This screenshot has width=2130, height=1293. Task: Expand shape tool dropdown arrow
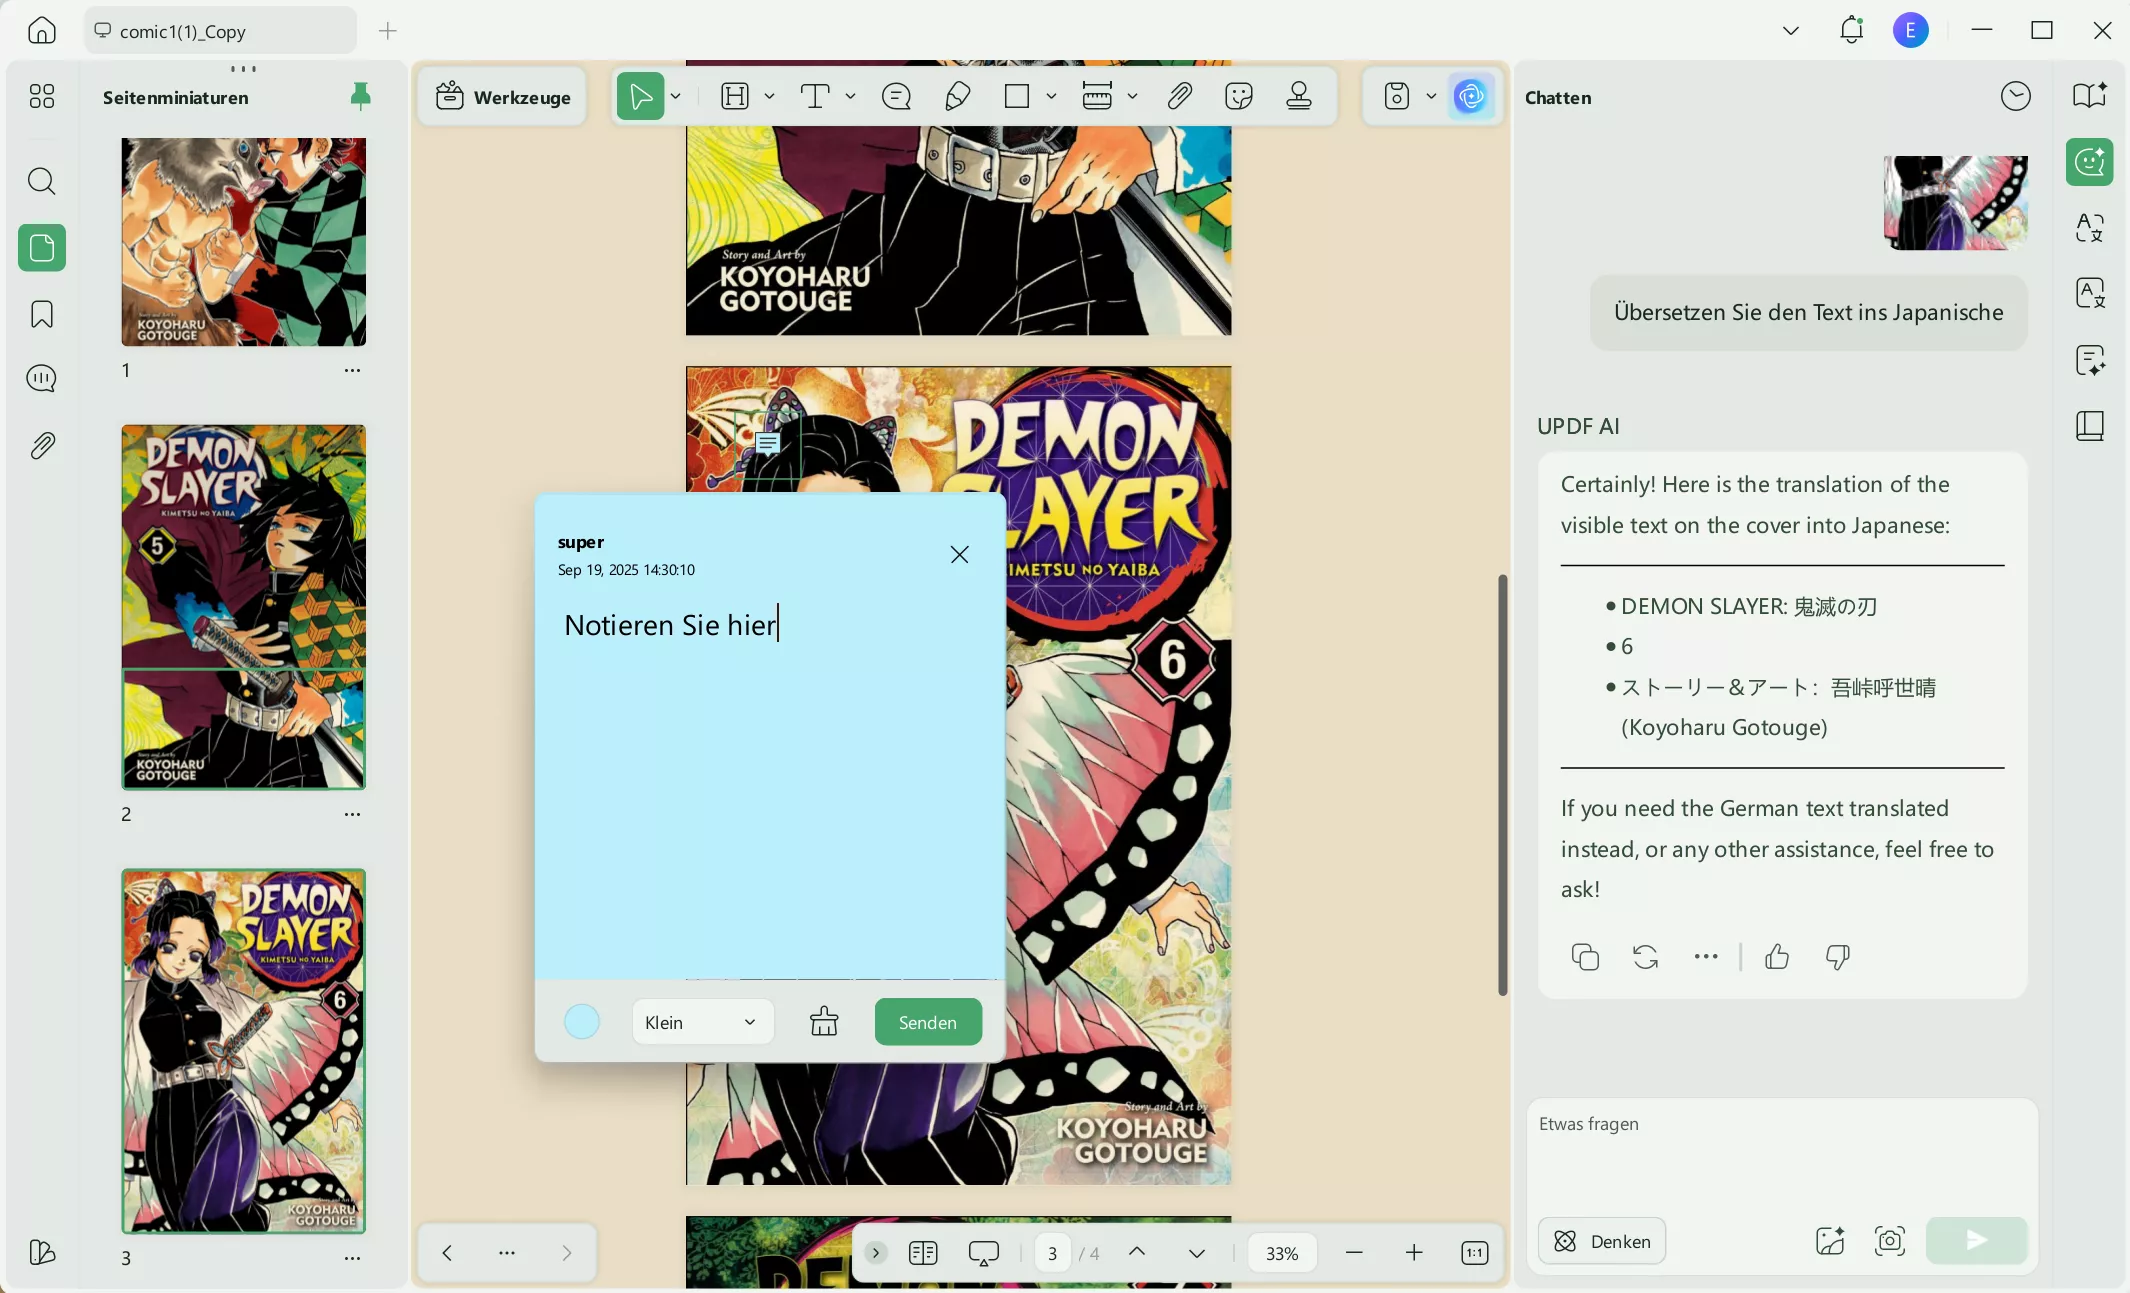click(x=1051, y=96)
